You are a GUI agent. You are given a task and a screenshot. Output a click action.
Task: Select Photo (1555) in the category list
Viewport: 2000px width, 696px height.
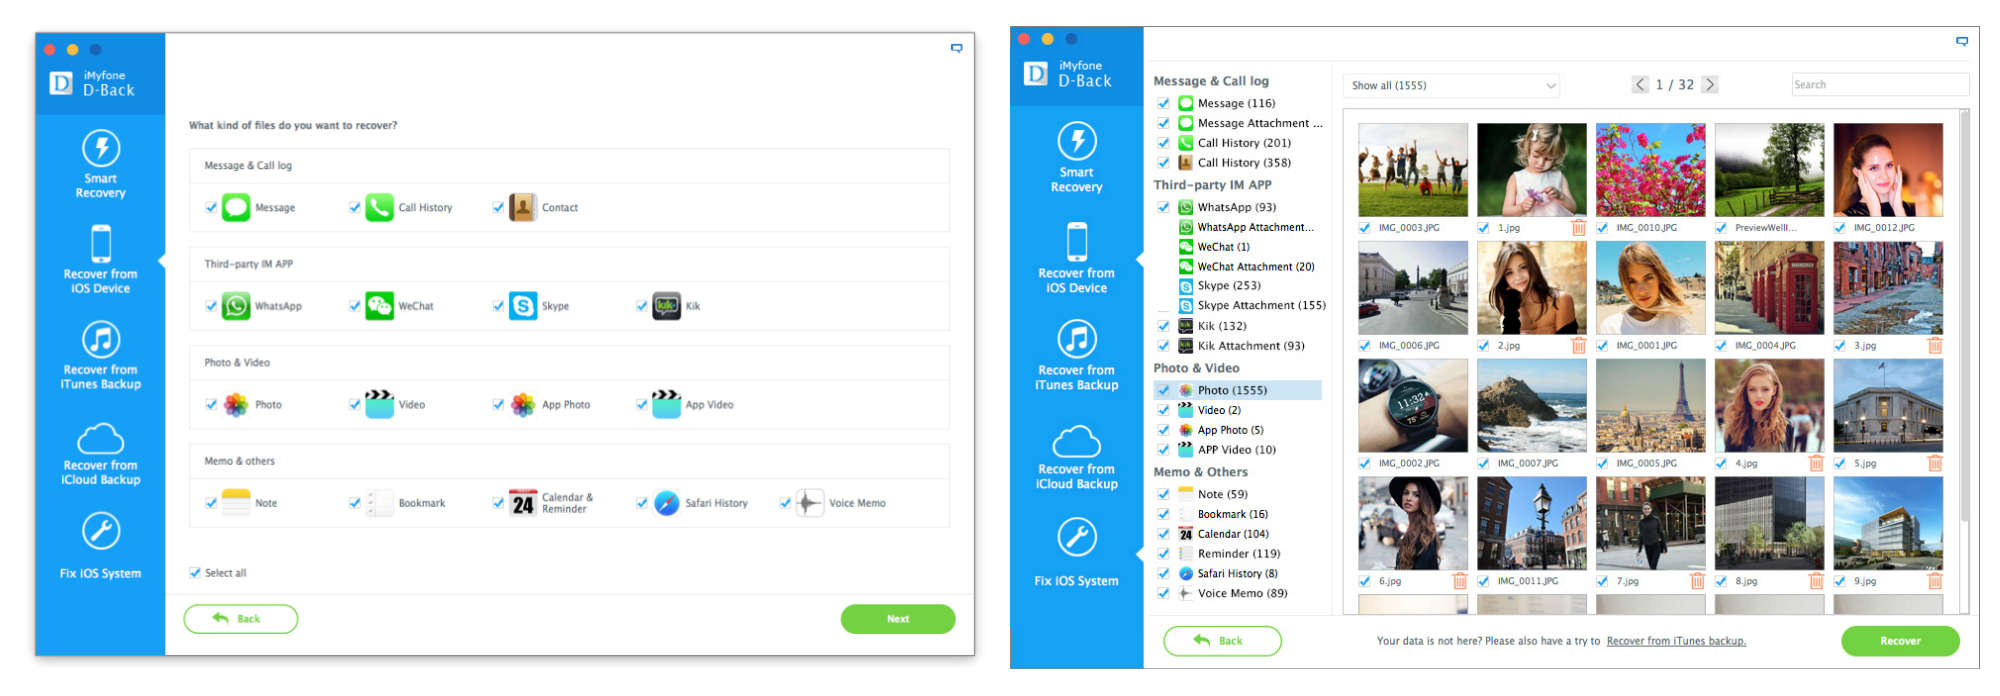click(x=1238, y=390)
